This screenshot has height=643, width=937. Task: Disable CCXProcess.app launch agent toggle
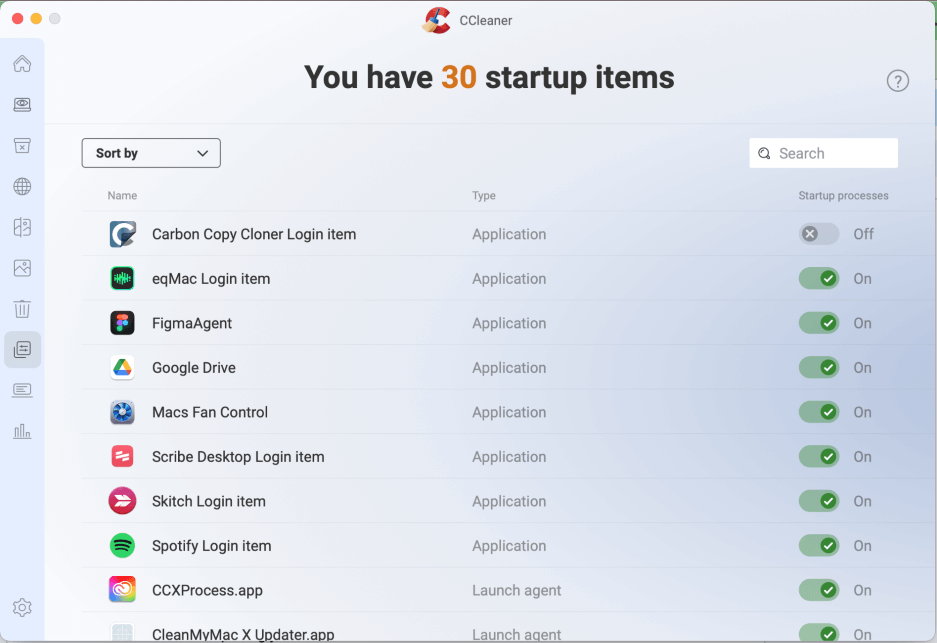point(819,590)
